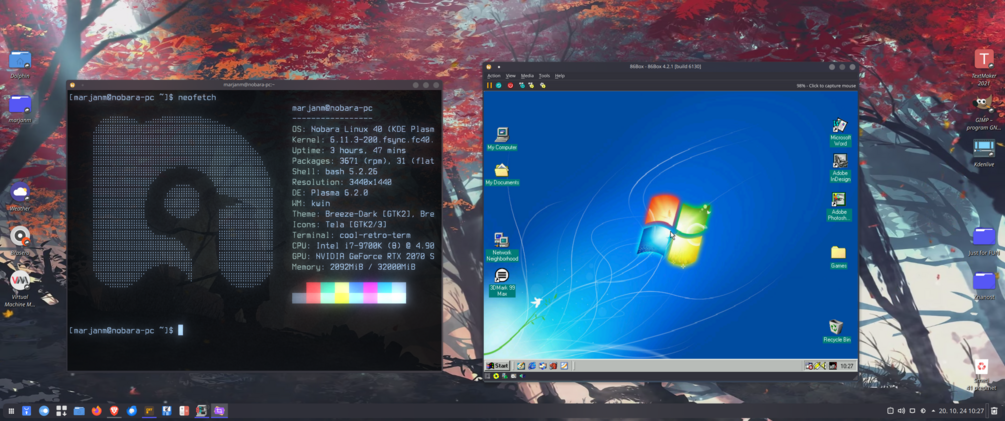Click the "Terminal: cool-retro-term" line
Screen dimensions: 1005x421
[351, 235]
